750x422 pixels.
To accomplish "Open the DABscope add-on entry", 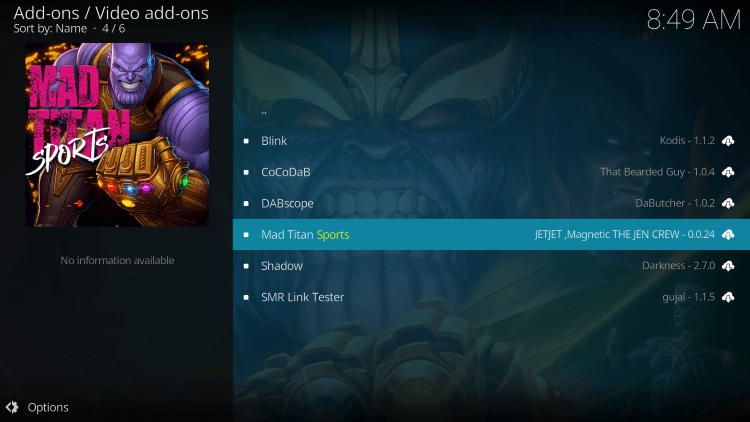I will [491, 203].
